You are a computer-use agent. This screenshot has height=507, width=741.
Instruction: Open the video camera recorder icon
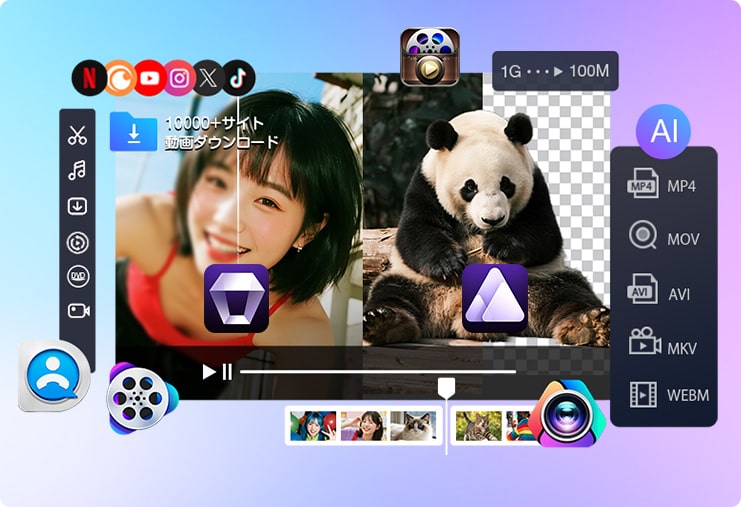[x=78, y=310]
